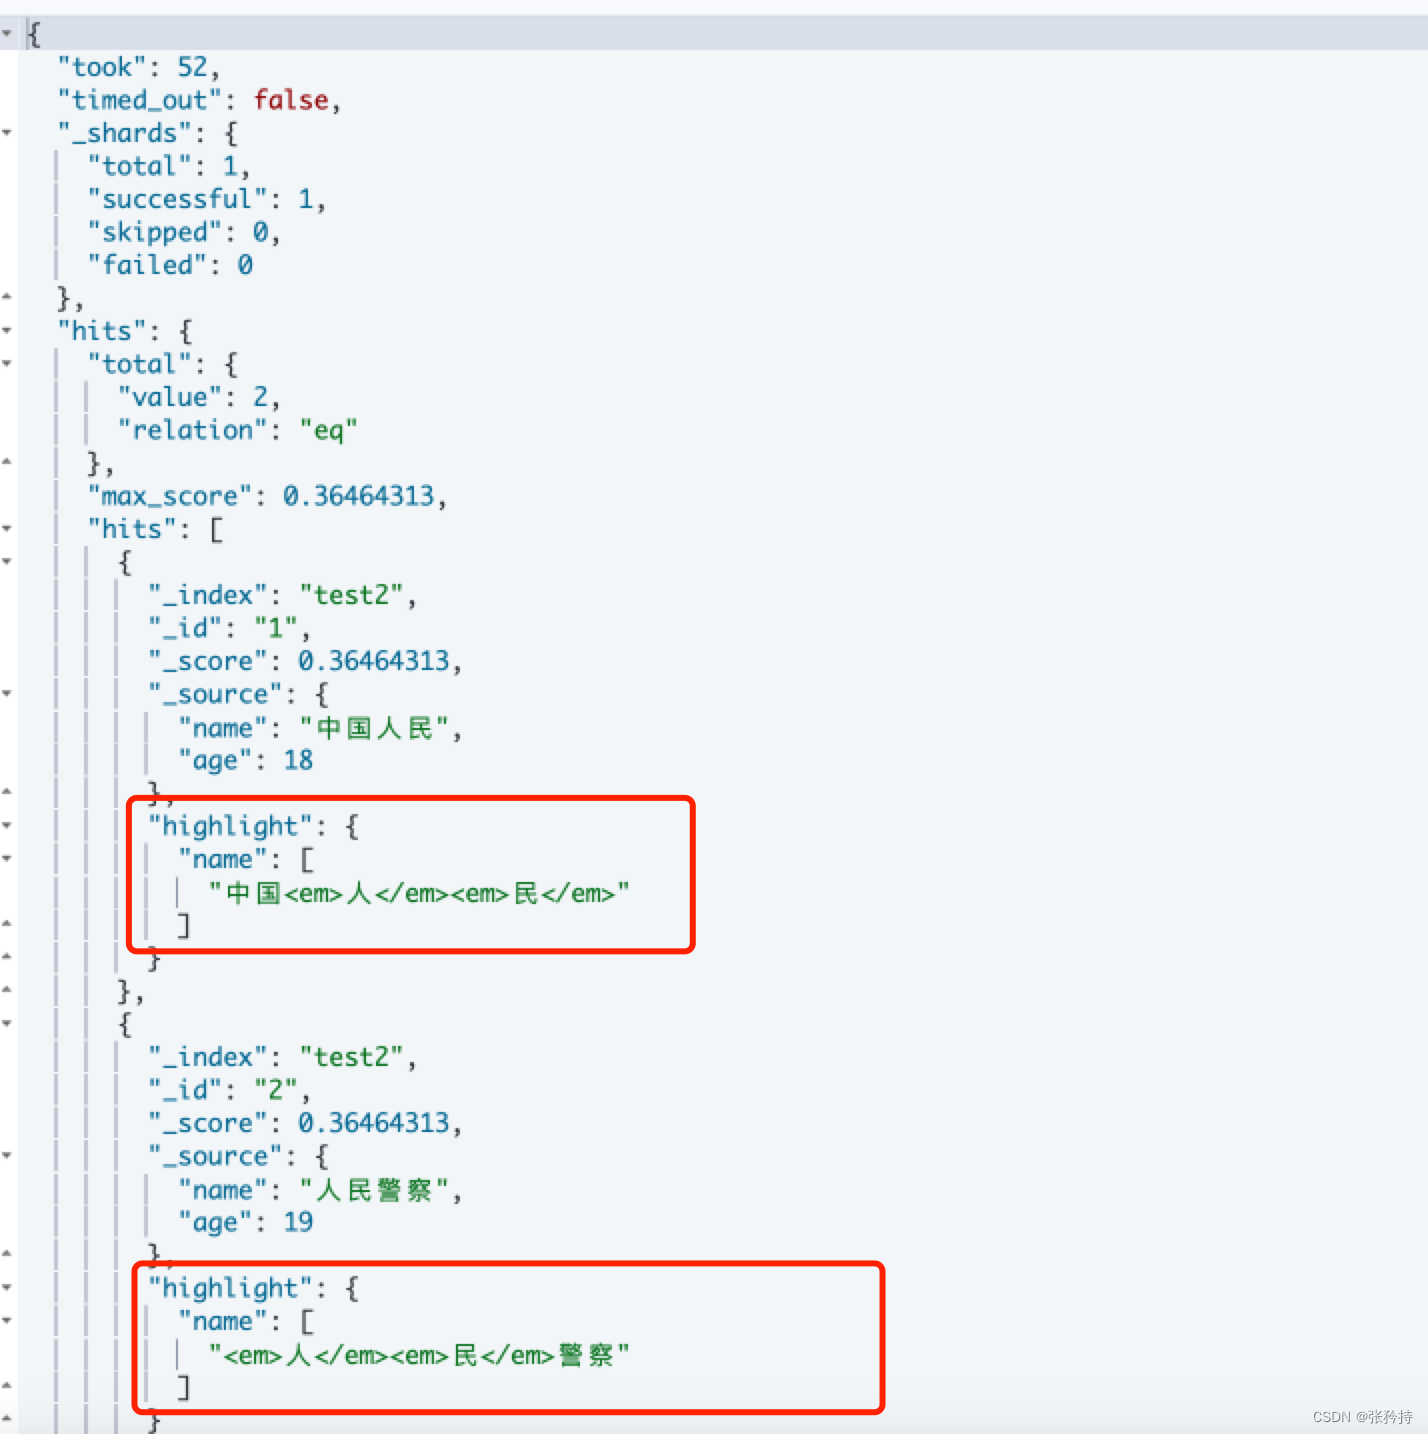Click the fold marker at the "_shards" closing brace
Screen dimensions: 1428x1434
[x=7, y=297]
